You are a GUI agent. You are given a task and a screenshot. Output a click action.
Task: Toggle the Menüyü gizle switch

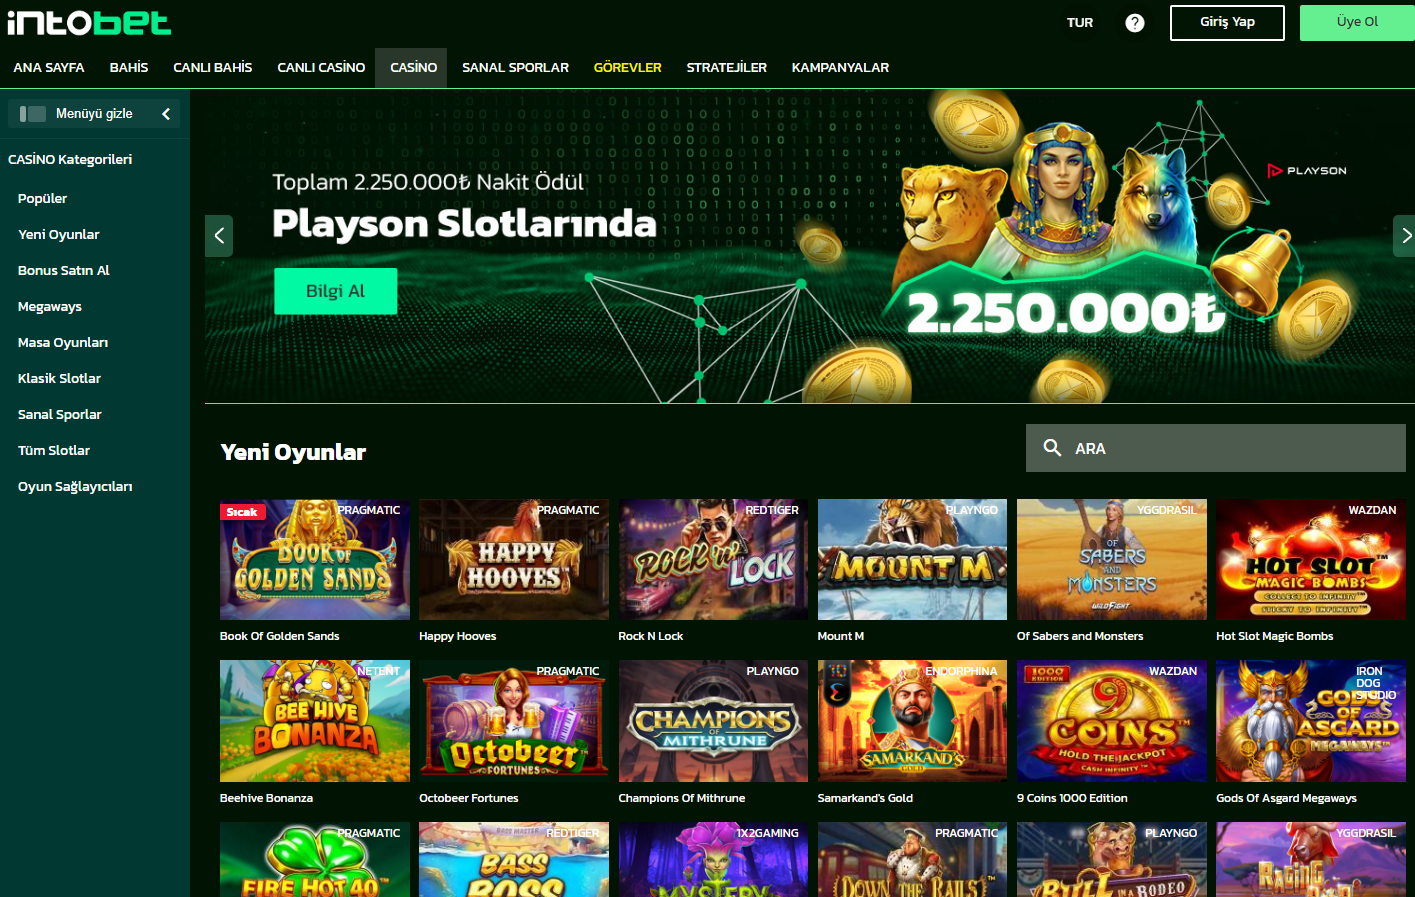click(x=33, y=114)
